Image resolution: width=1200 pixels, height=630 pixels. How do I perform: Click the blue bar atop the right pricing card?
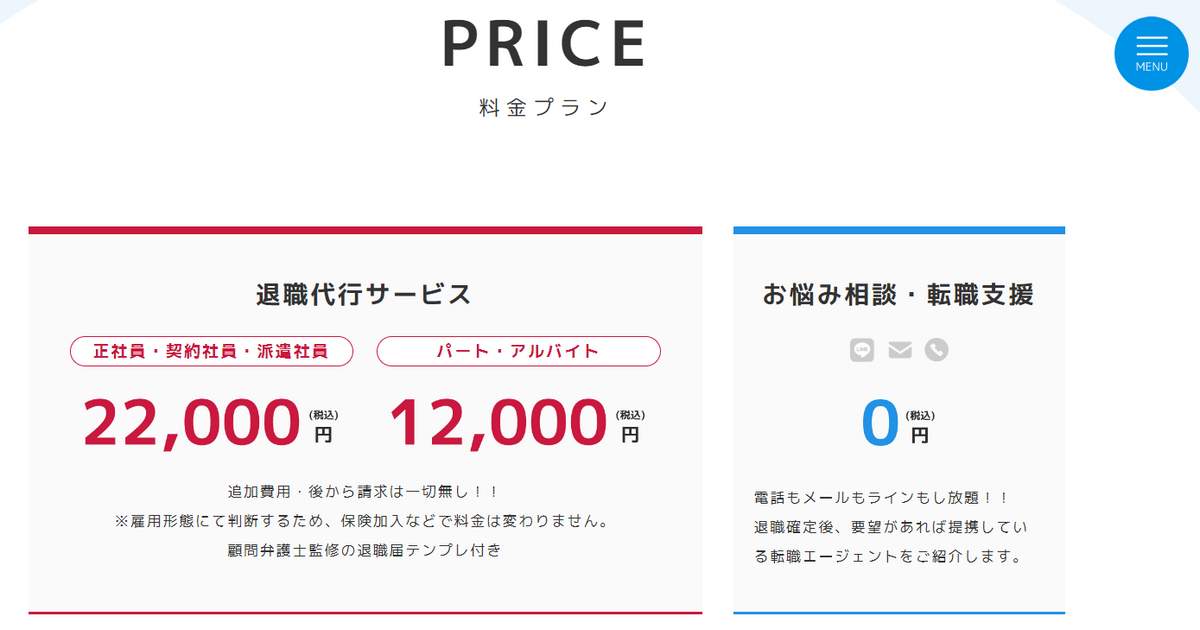899,228
